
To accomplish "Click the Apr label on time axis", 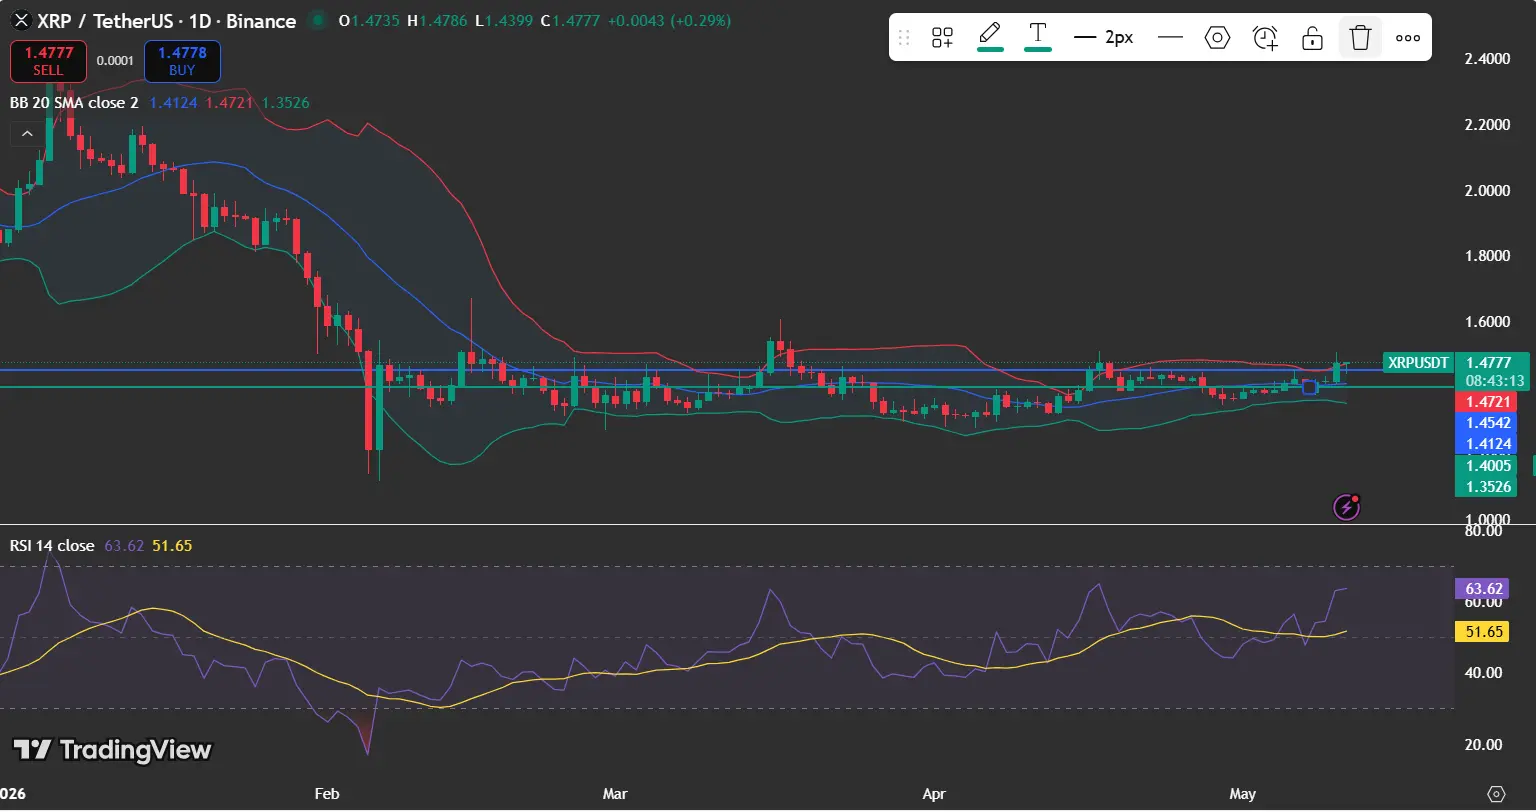I will pos(933,794).
